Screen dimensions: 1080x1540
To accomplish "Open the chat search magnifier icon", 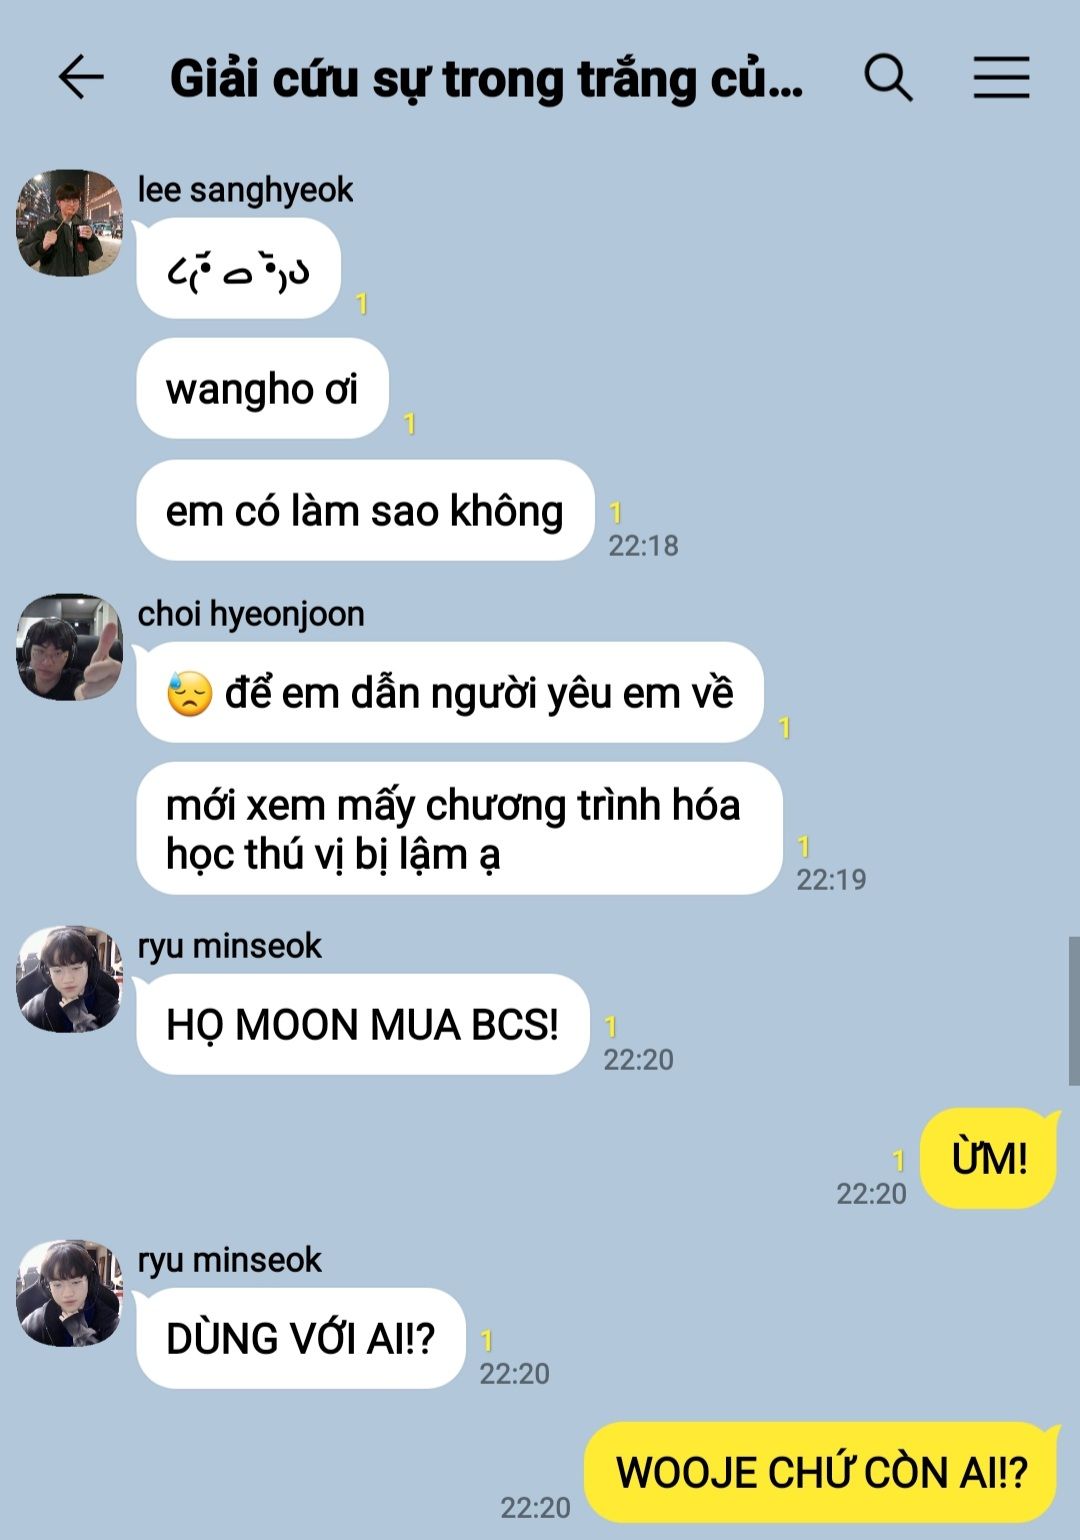I will (888, 77).
